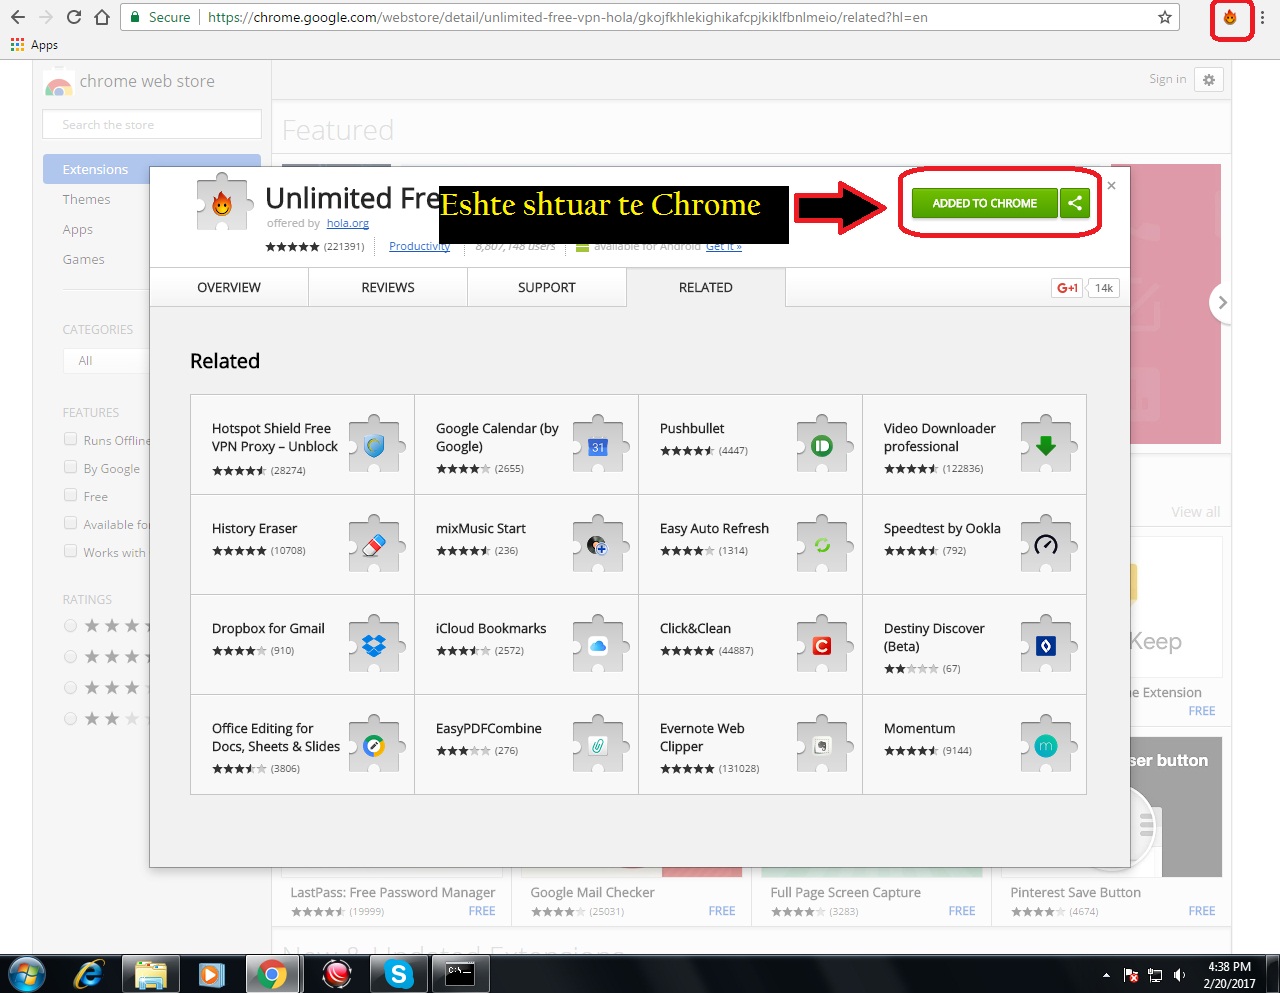Click the Added to Chrome button
This screenshot has width=1280, height=993.
pos(984,203)
